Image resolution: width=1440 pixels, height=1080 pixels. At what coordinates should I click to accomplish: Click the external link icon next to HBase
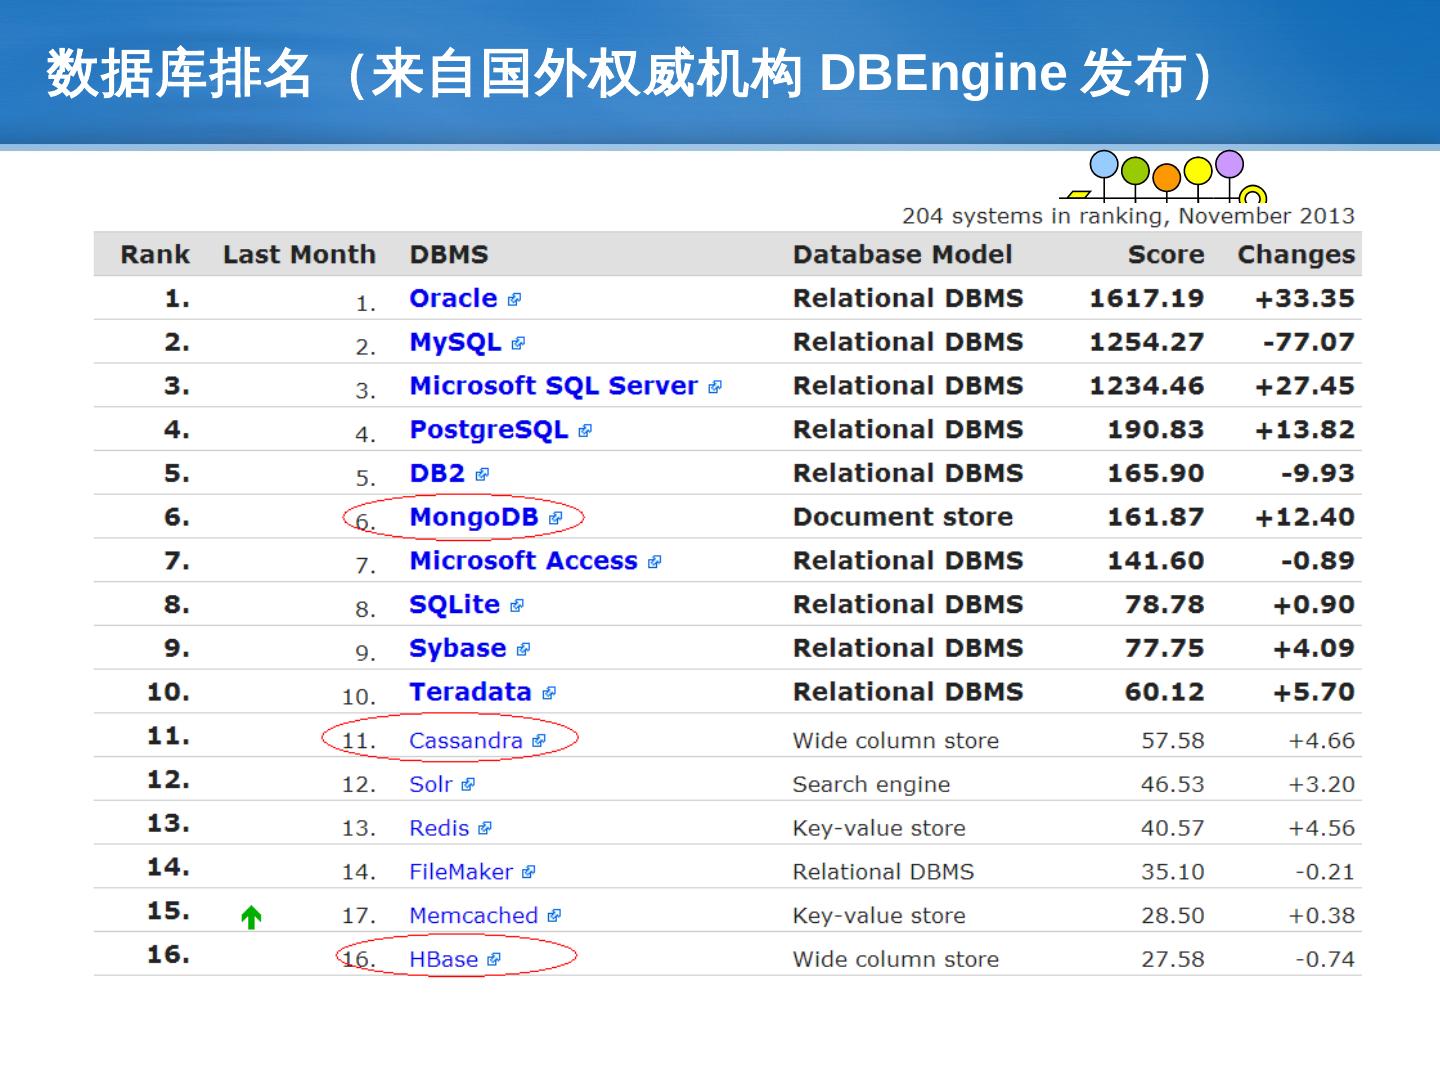coord(493,960)
